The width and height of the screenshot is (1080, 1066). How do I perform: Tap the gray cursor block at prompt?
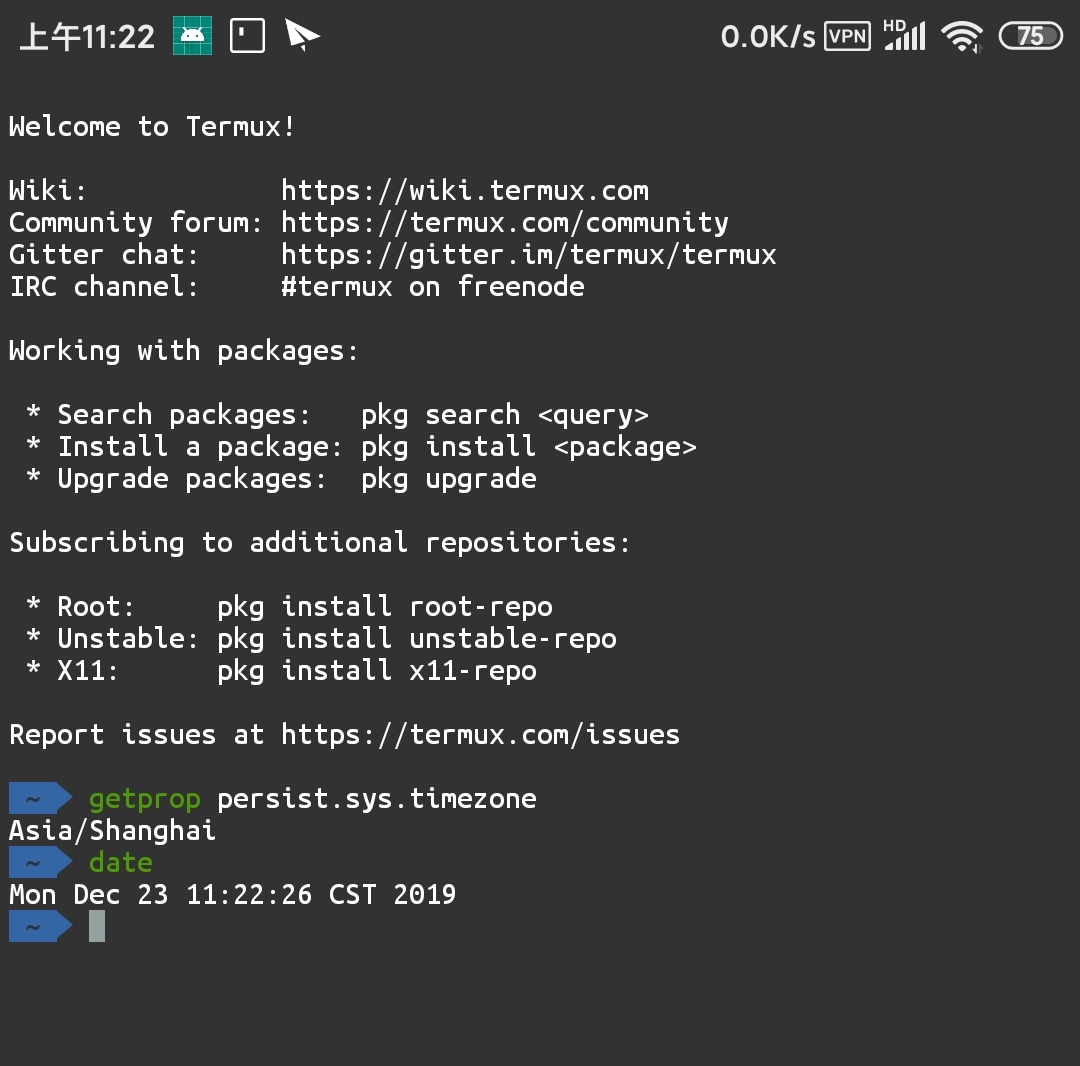[97, 926]
